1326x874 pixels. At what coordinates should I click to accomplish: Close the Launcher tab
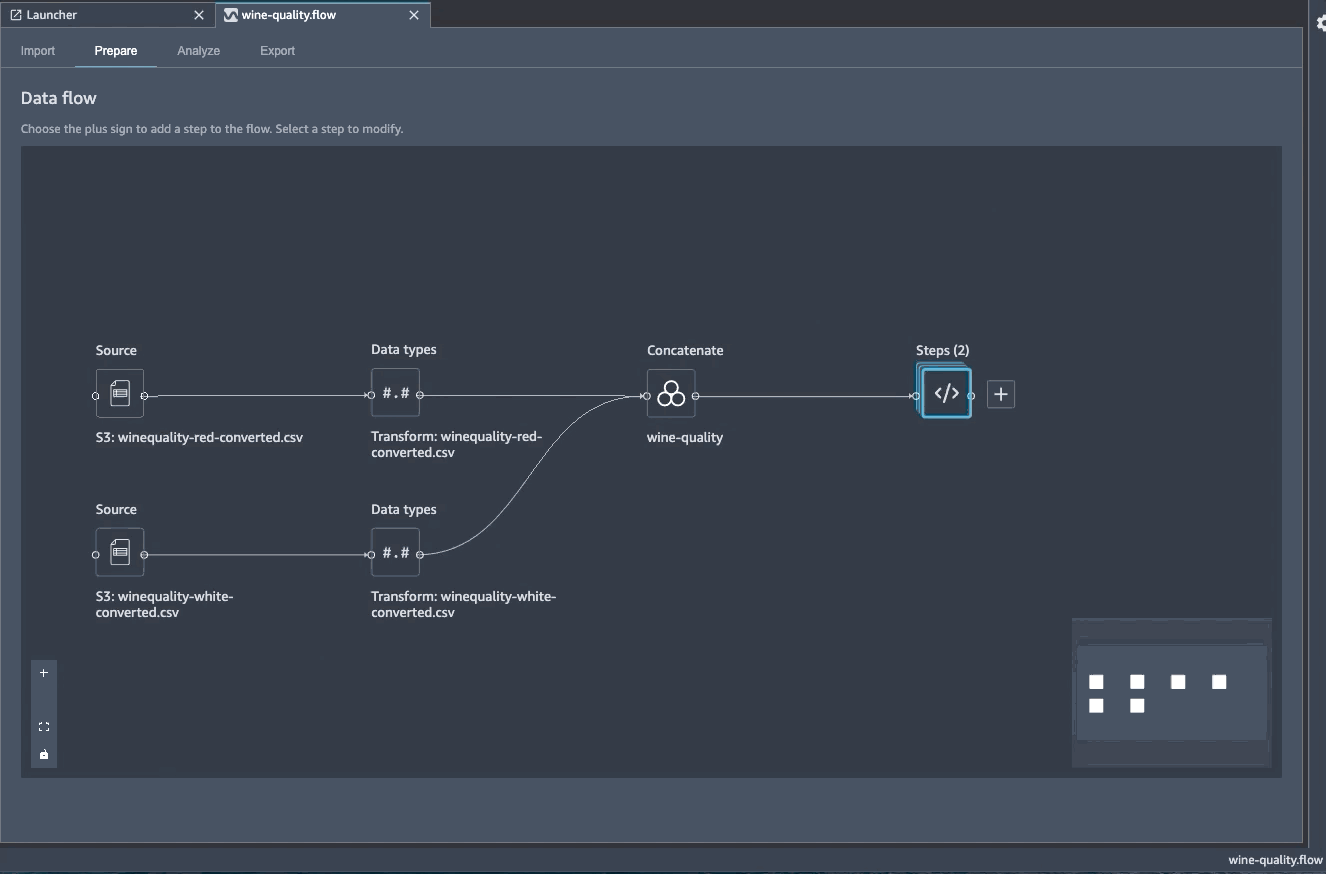[x=198, y=15]
